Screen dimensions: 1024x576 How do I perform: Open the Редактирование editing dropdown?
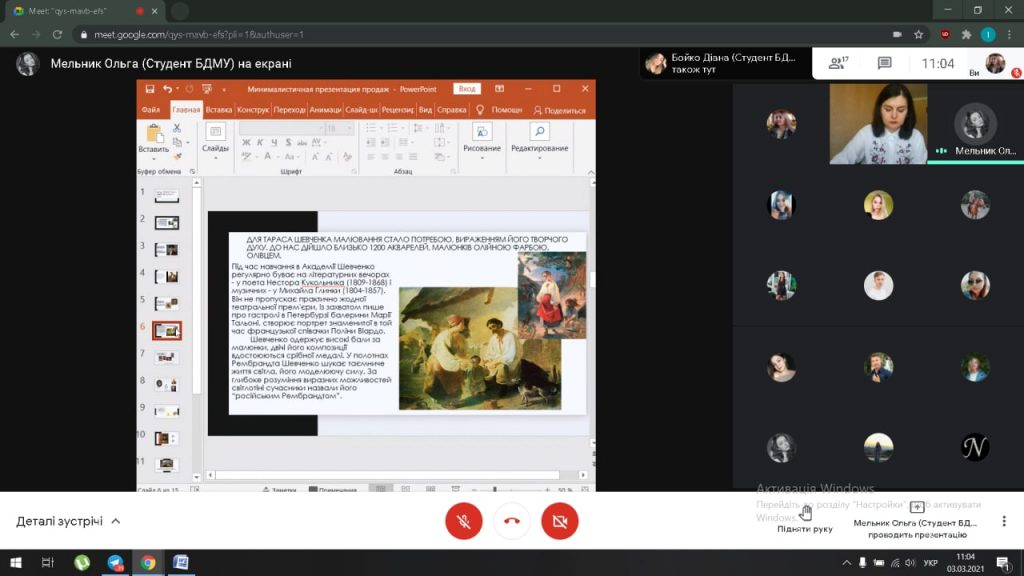pyautogui.click(x=539, y=140)
